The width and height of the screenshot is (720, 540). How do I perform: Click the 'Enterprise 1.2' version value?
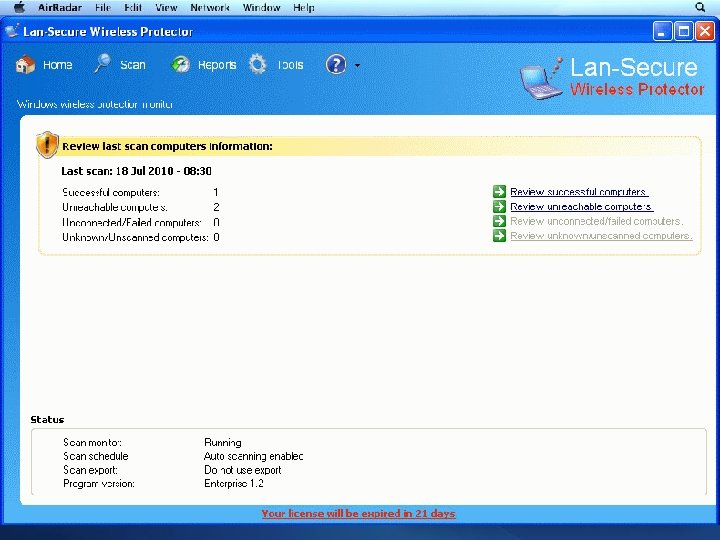click(234, 484)
